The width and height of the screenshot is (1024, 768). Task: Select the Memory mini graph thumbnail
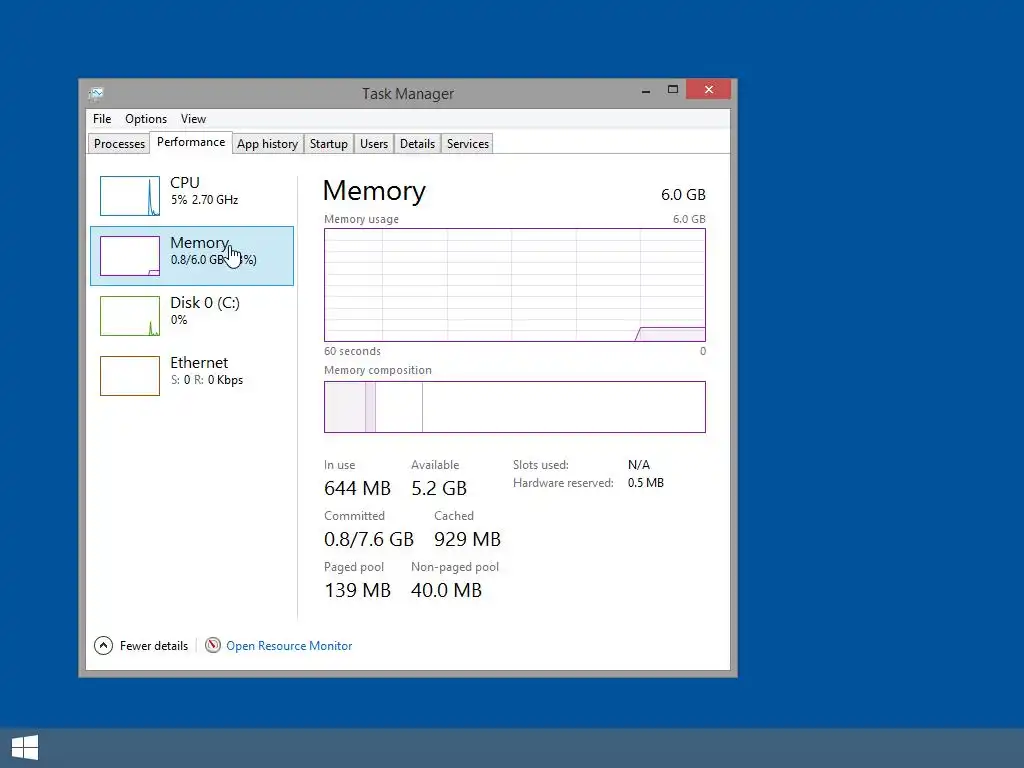coord(129,256)
